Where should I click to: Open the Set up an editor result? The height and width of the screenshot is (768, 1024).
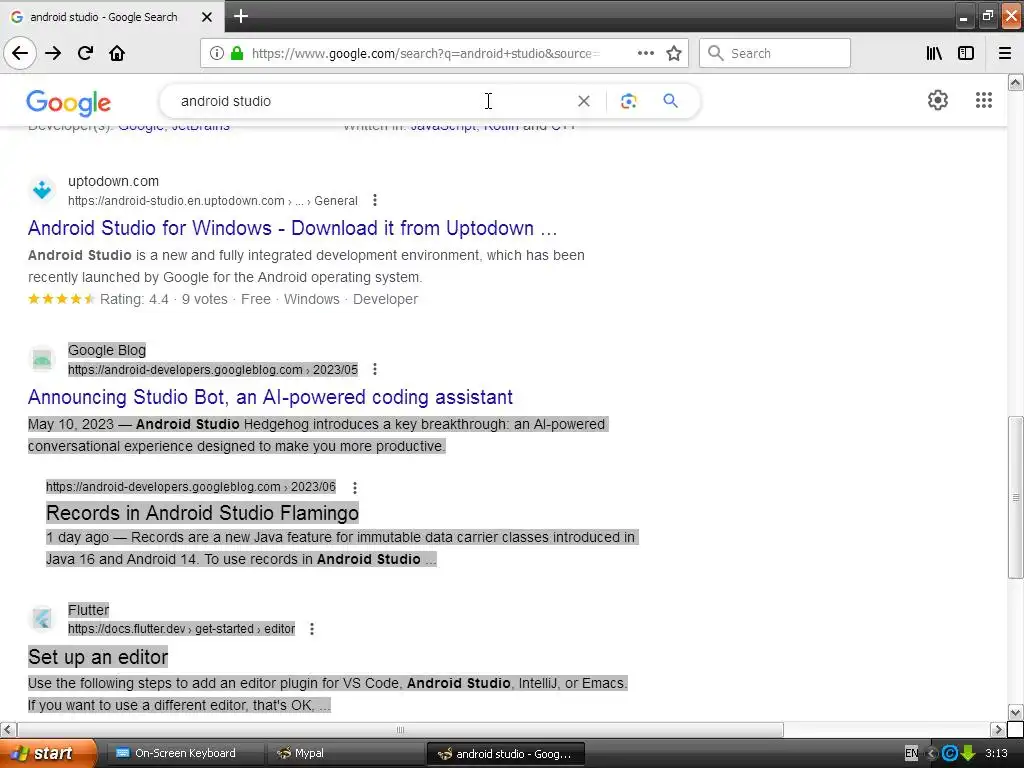point(98,657)
